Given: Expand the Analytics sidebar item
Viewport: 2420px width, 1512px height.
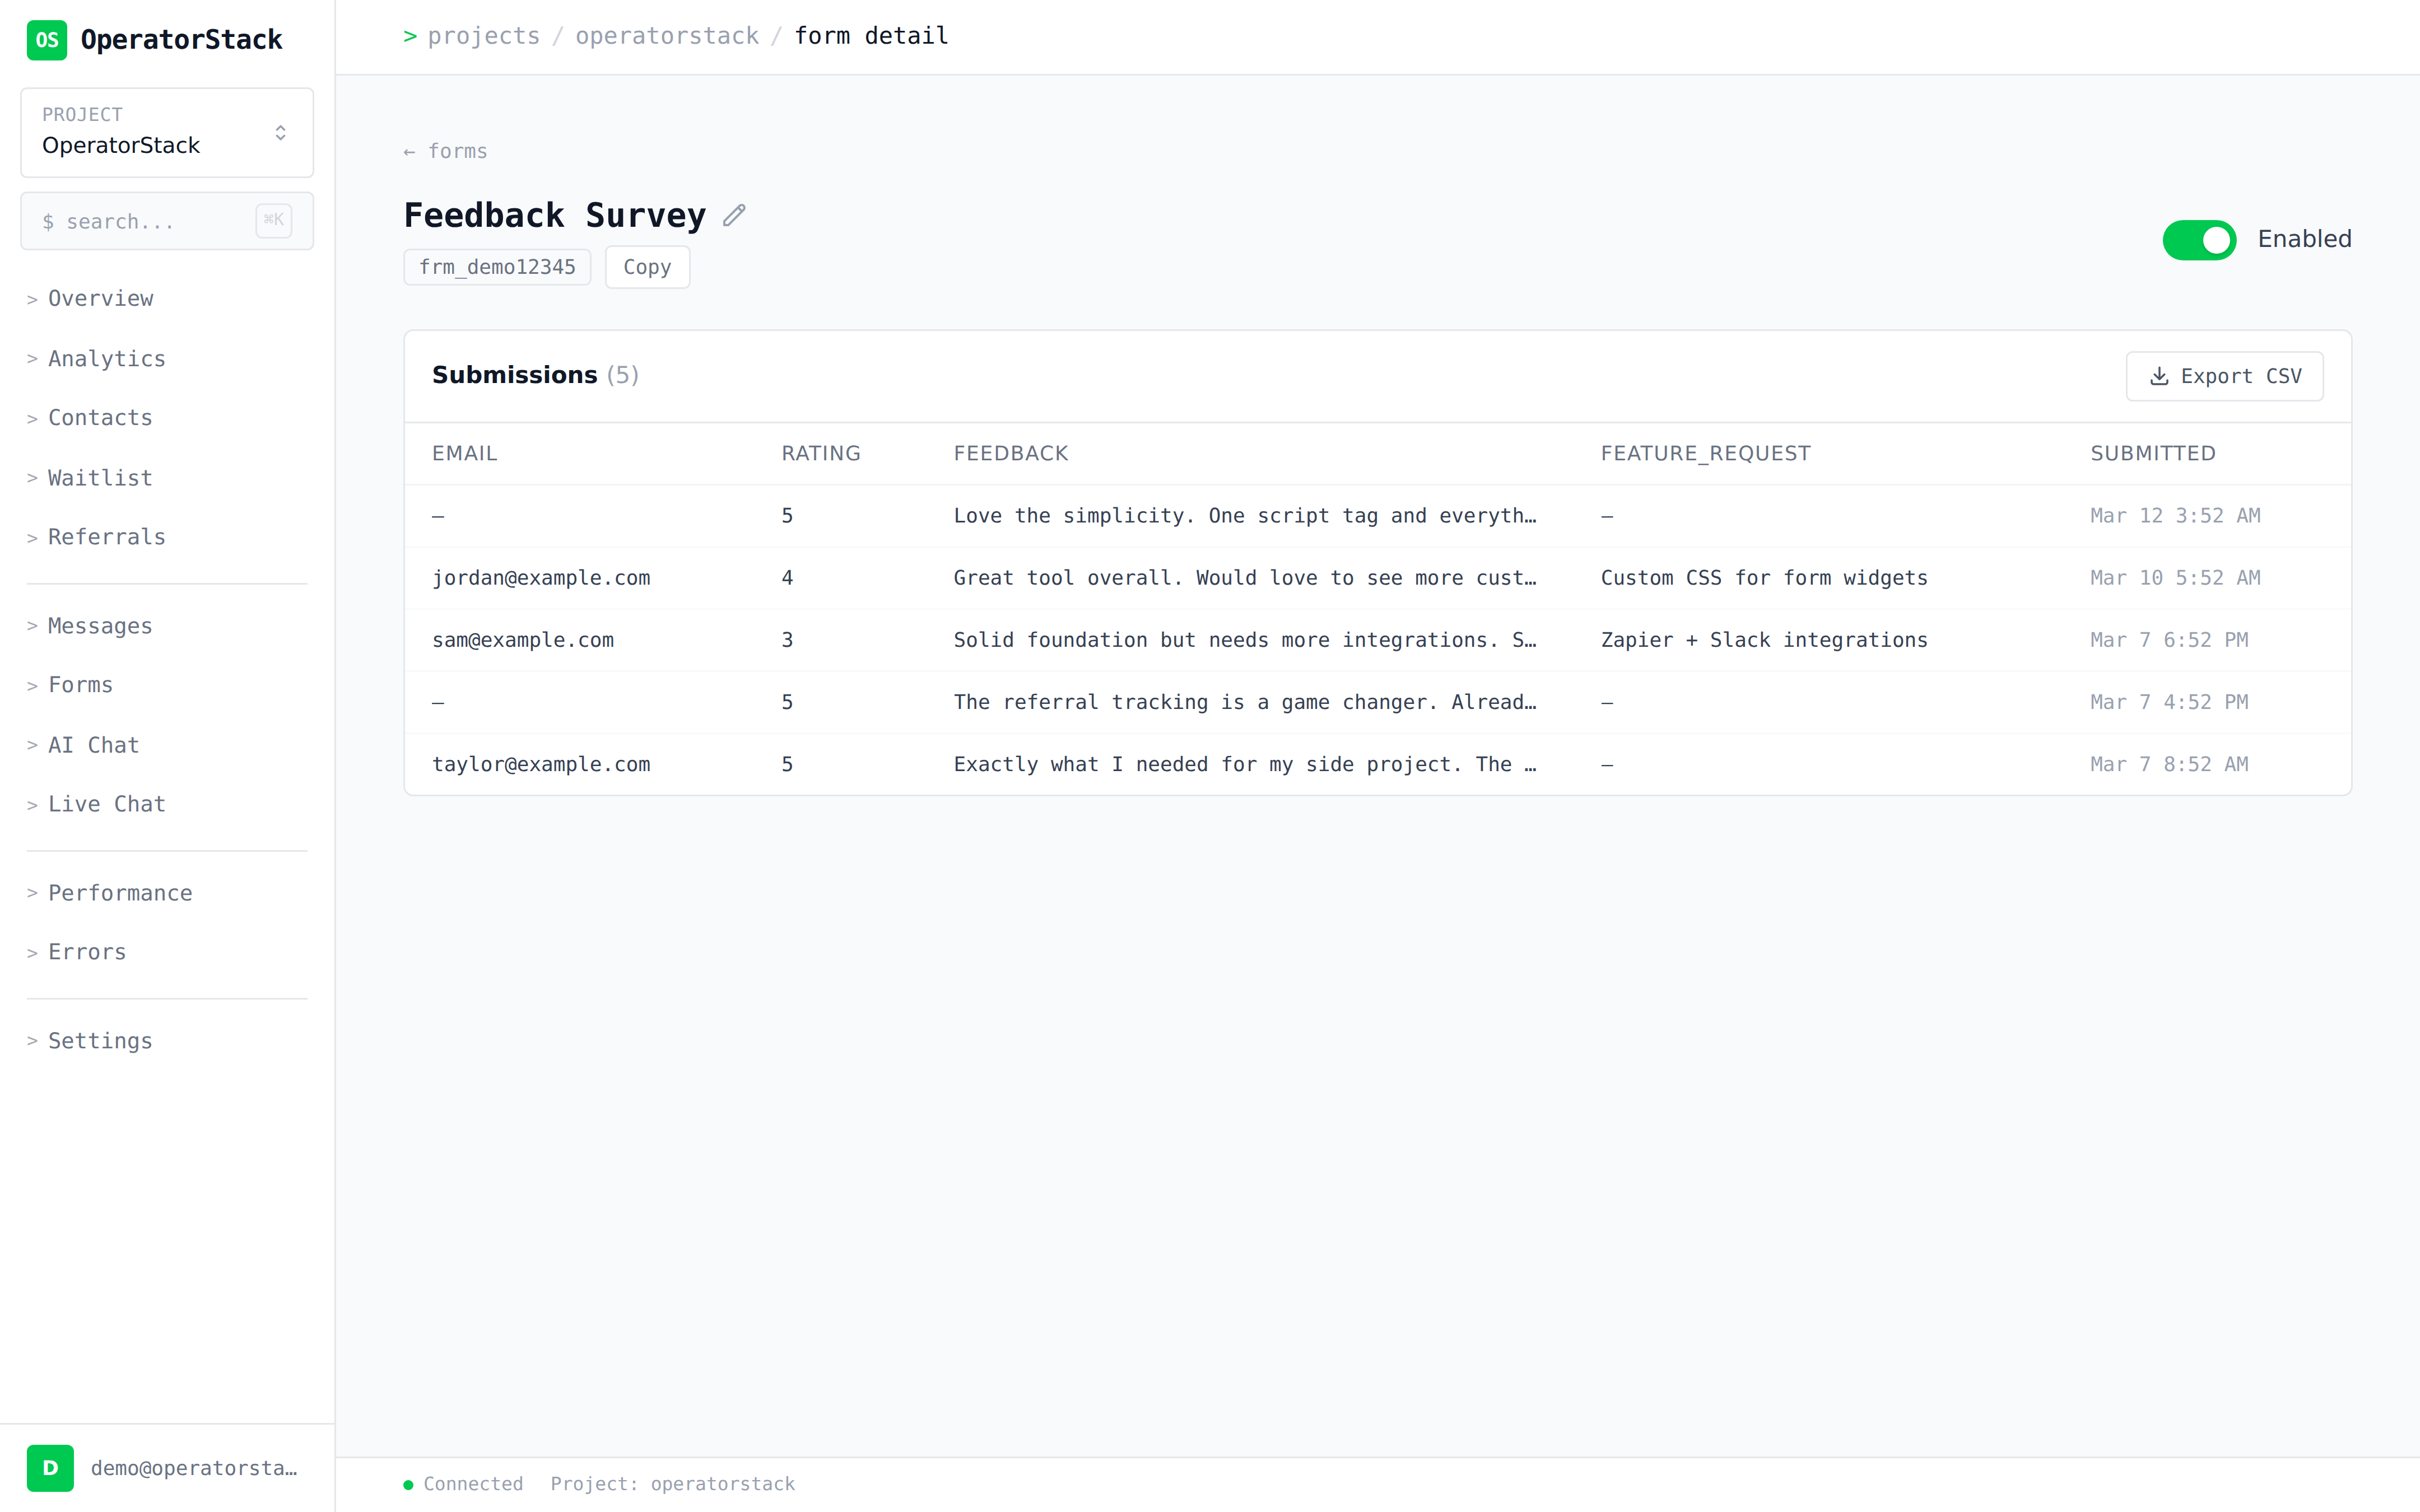Looking at the screenshot, I should point(106,358).
